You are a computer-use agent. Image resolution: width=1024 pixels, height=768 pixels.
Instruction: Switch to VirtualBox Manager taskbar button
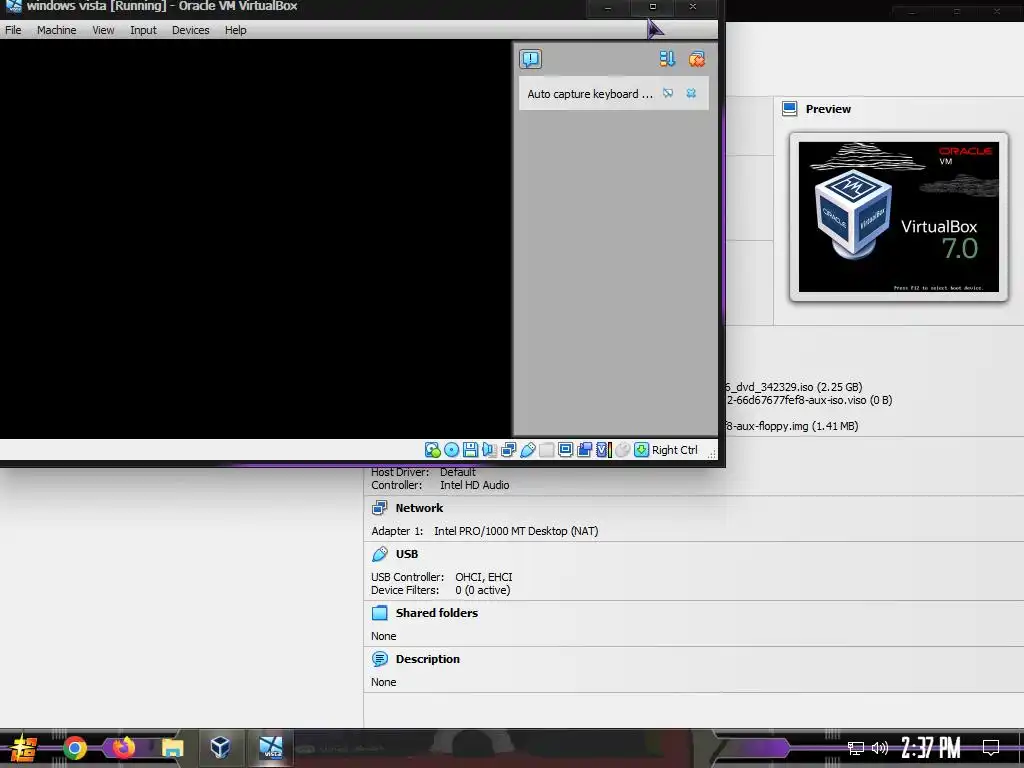[220, 748]
